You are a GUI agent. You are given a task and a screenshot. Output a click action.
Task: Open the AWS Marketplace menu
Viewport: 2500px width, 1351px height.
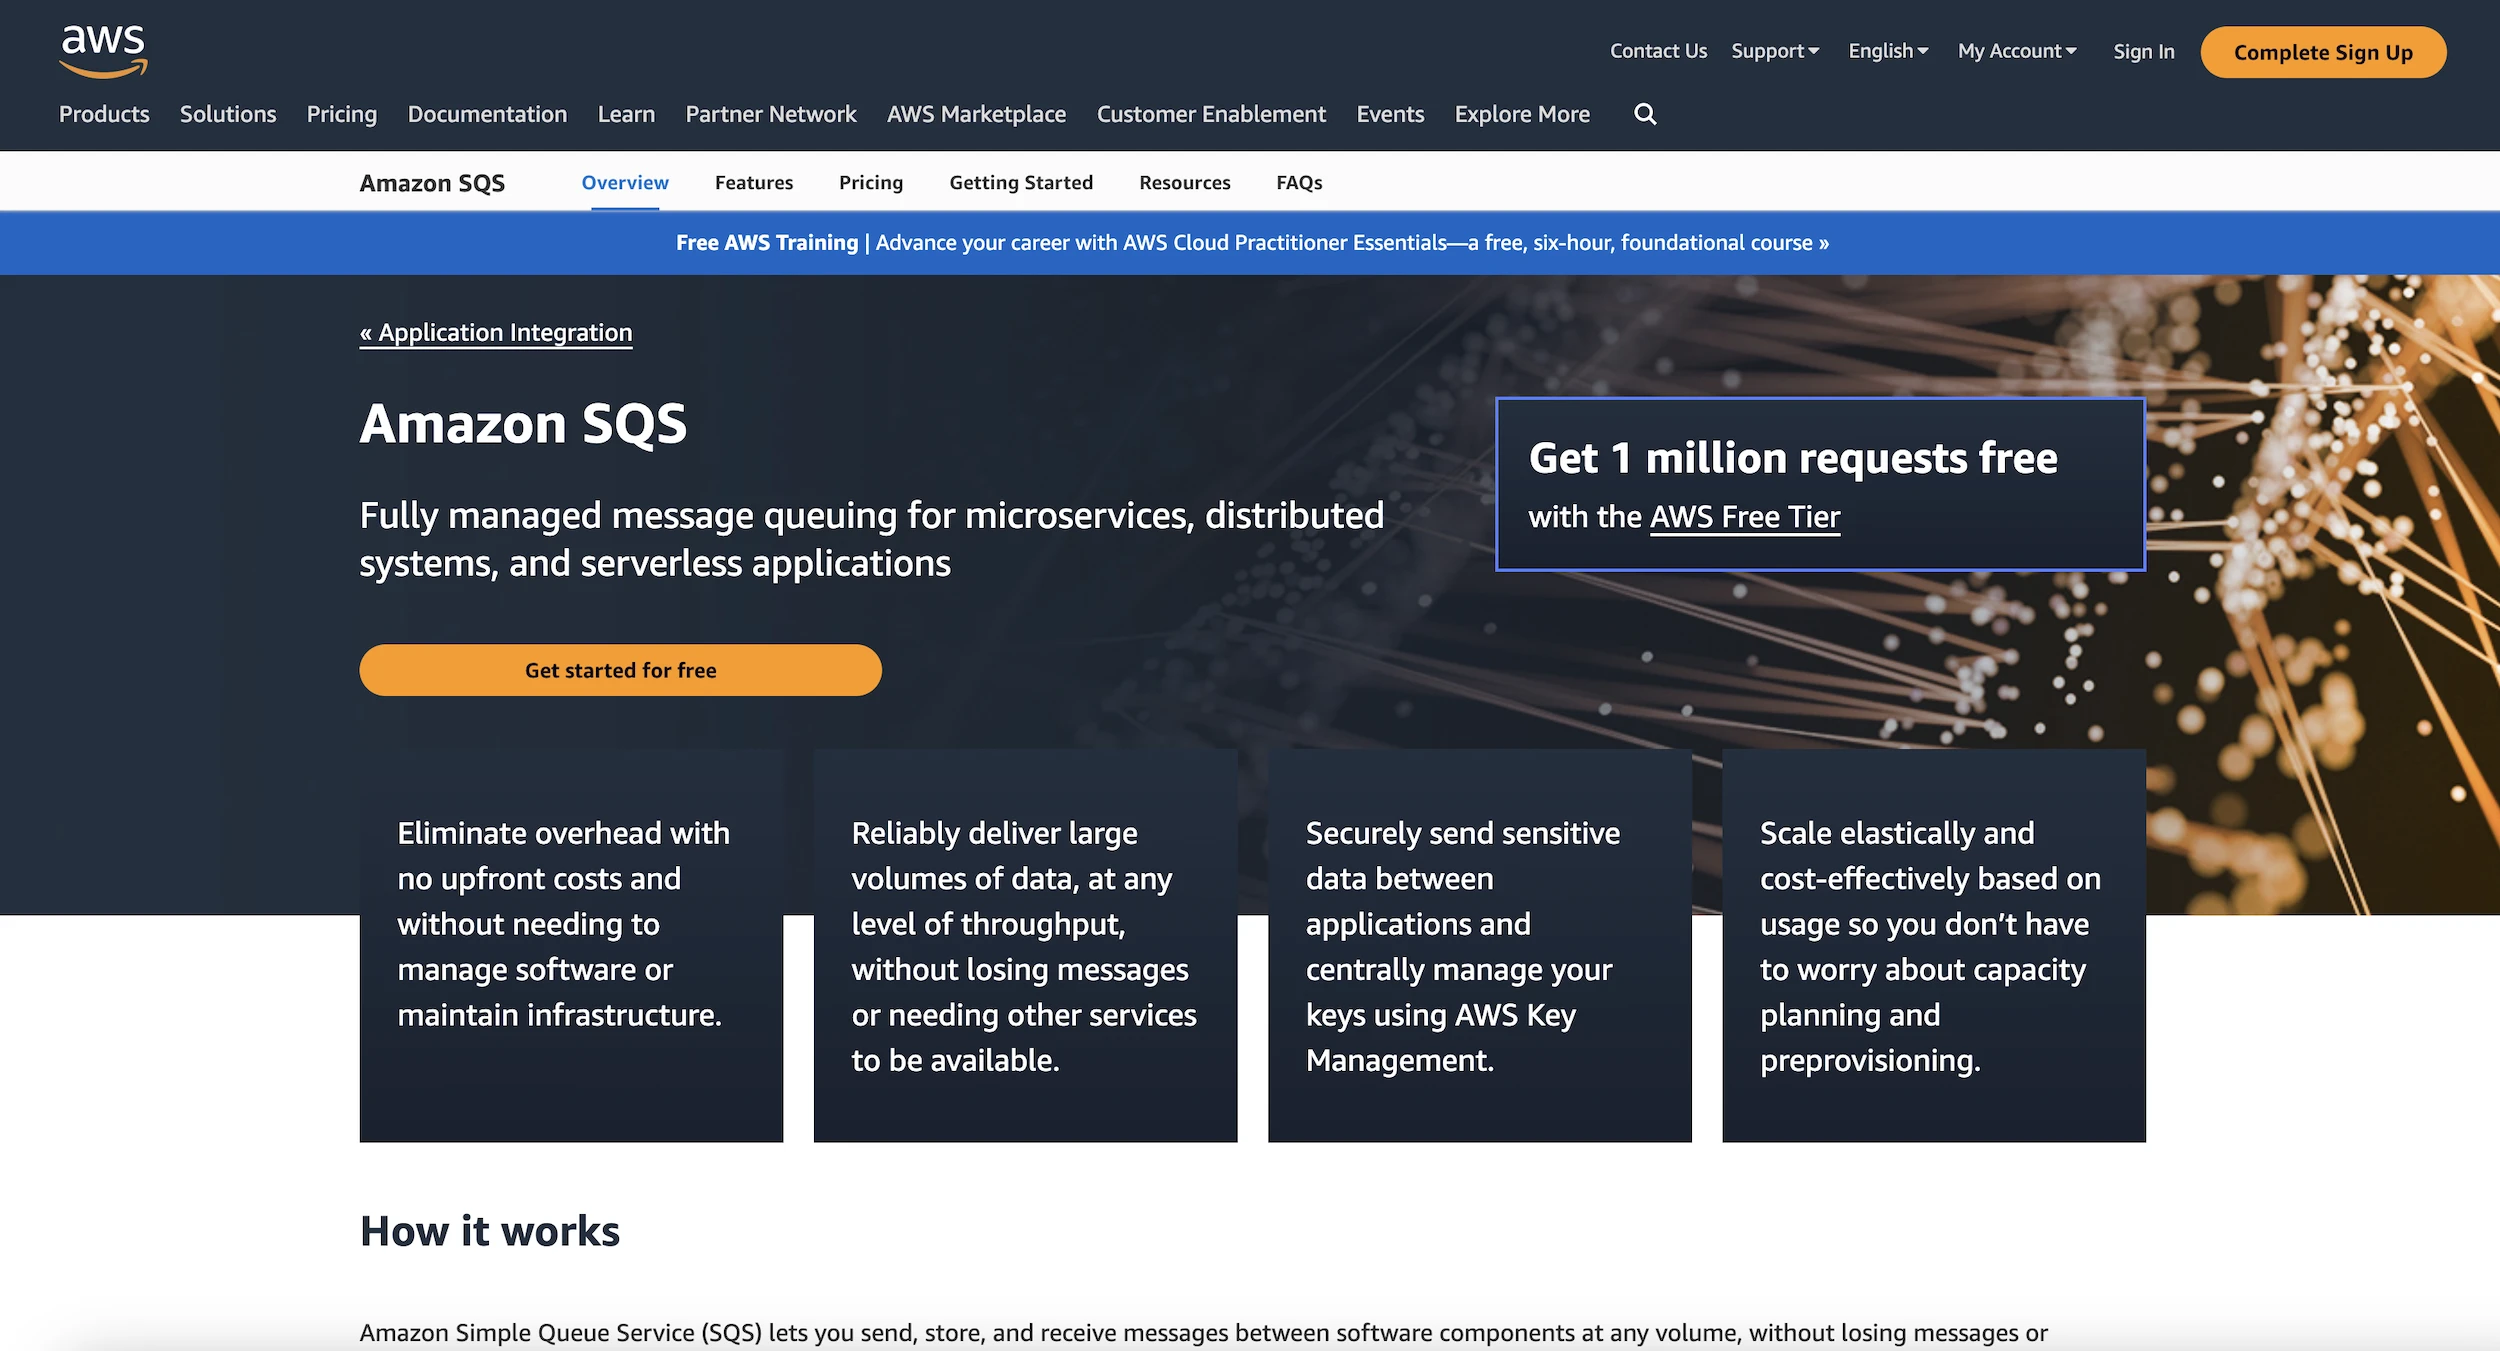click(x=976, y=114)
